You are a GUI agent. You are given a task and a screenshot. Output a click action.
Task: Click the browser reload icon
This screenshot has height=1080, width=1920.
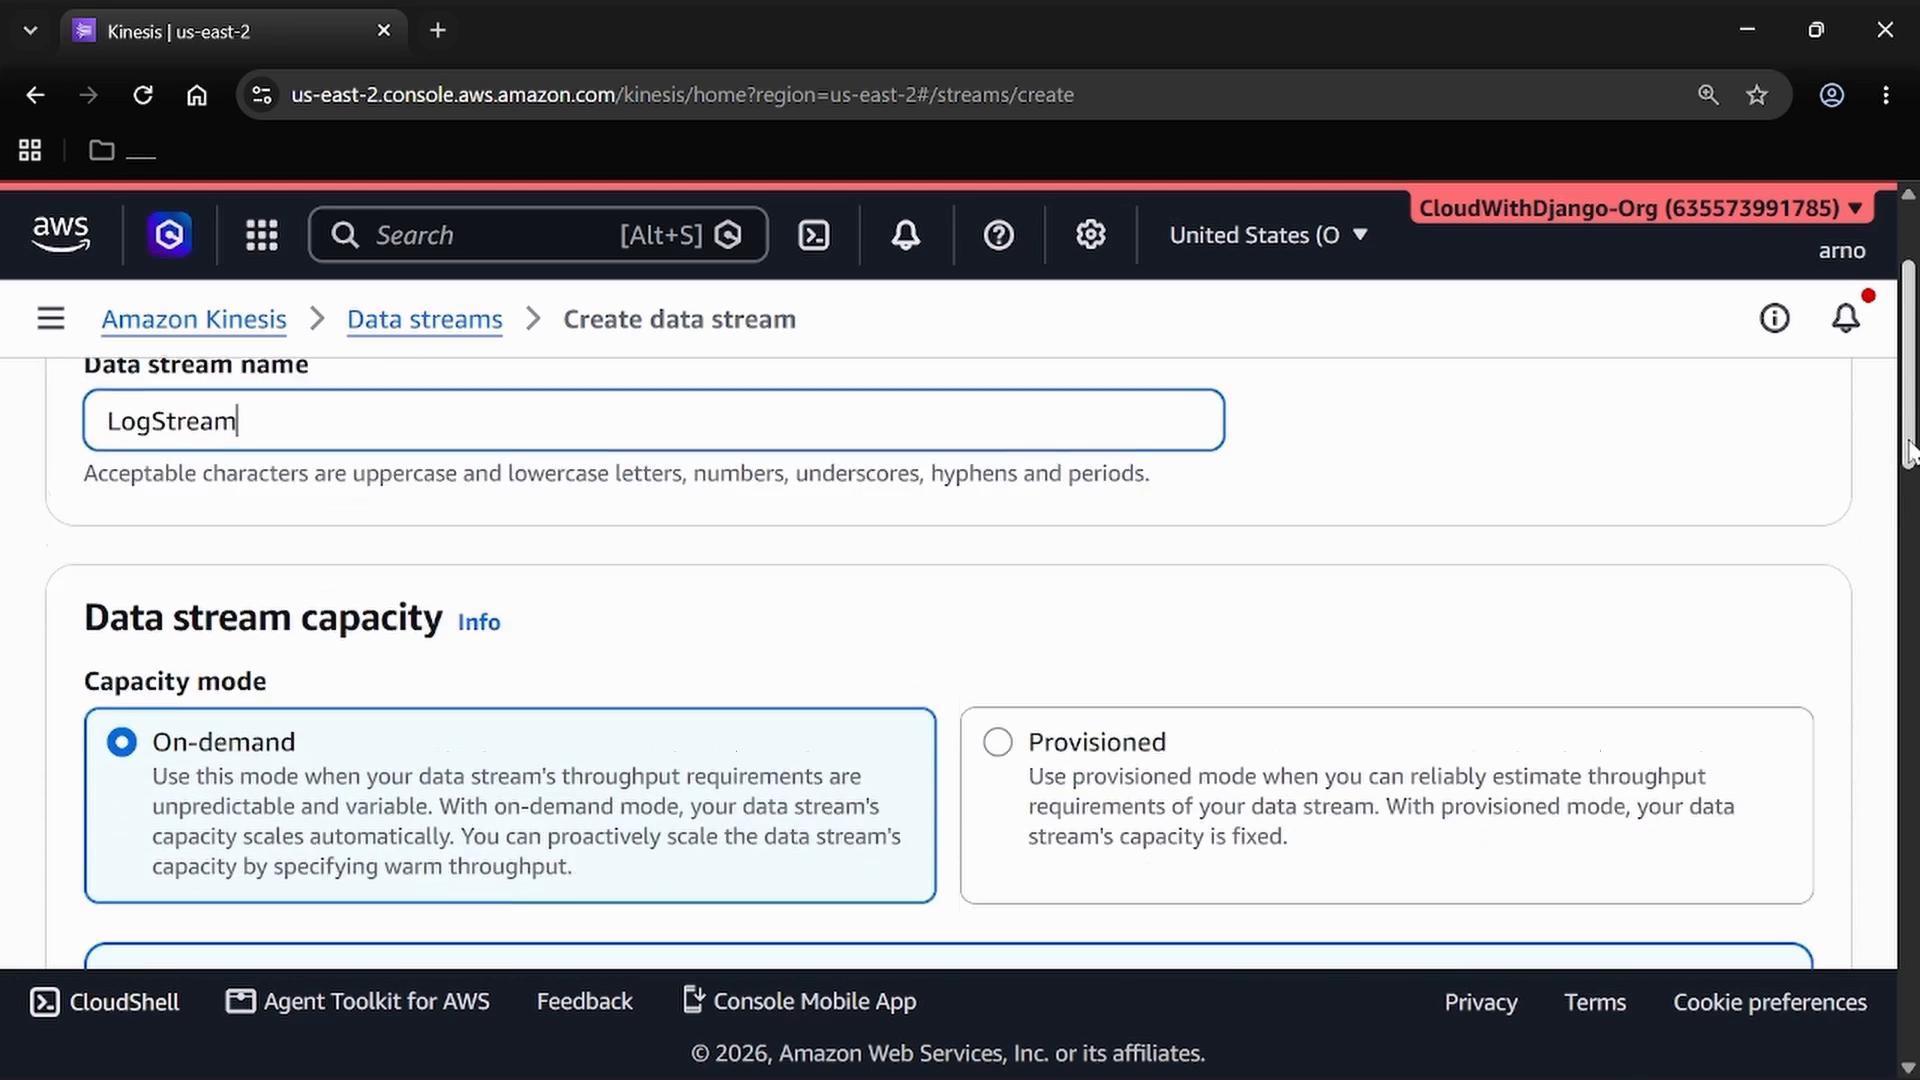143,95
